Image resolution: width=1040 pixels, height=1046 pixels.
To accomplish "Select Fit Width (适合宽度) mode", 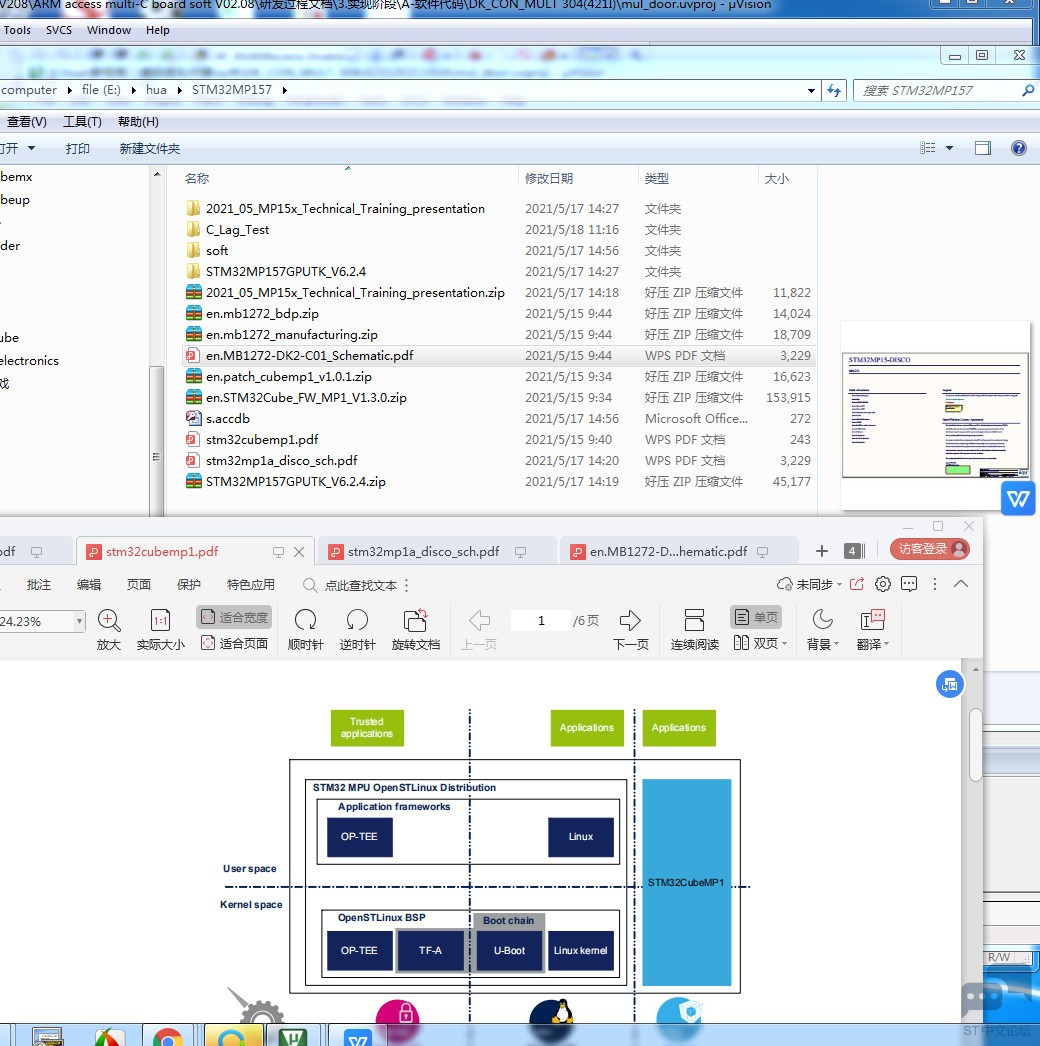I will pyautogui.click(x=235, y=617).
